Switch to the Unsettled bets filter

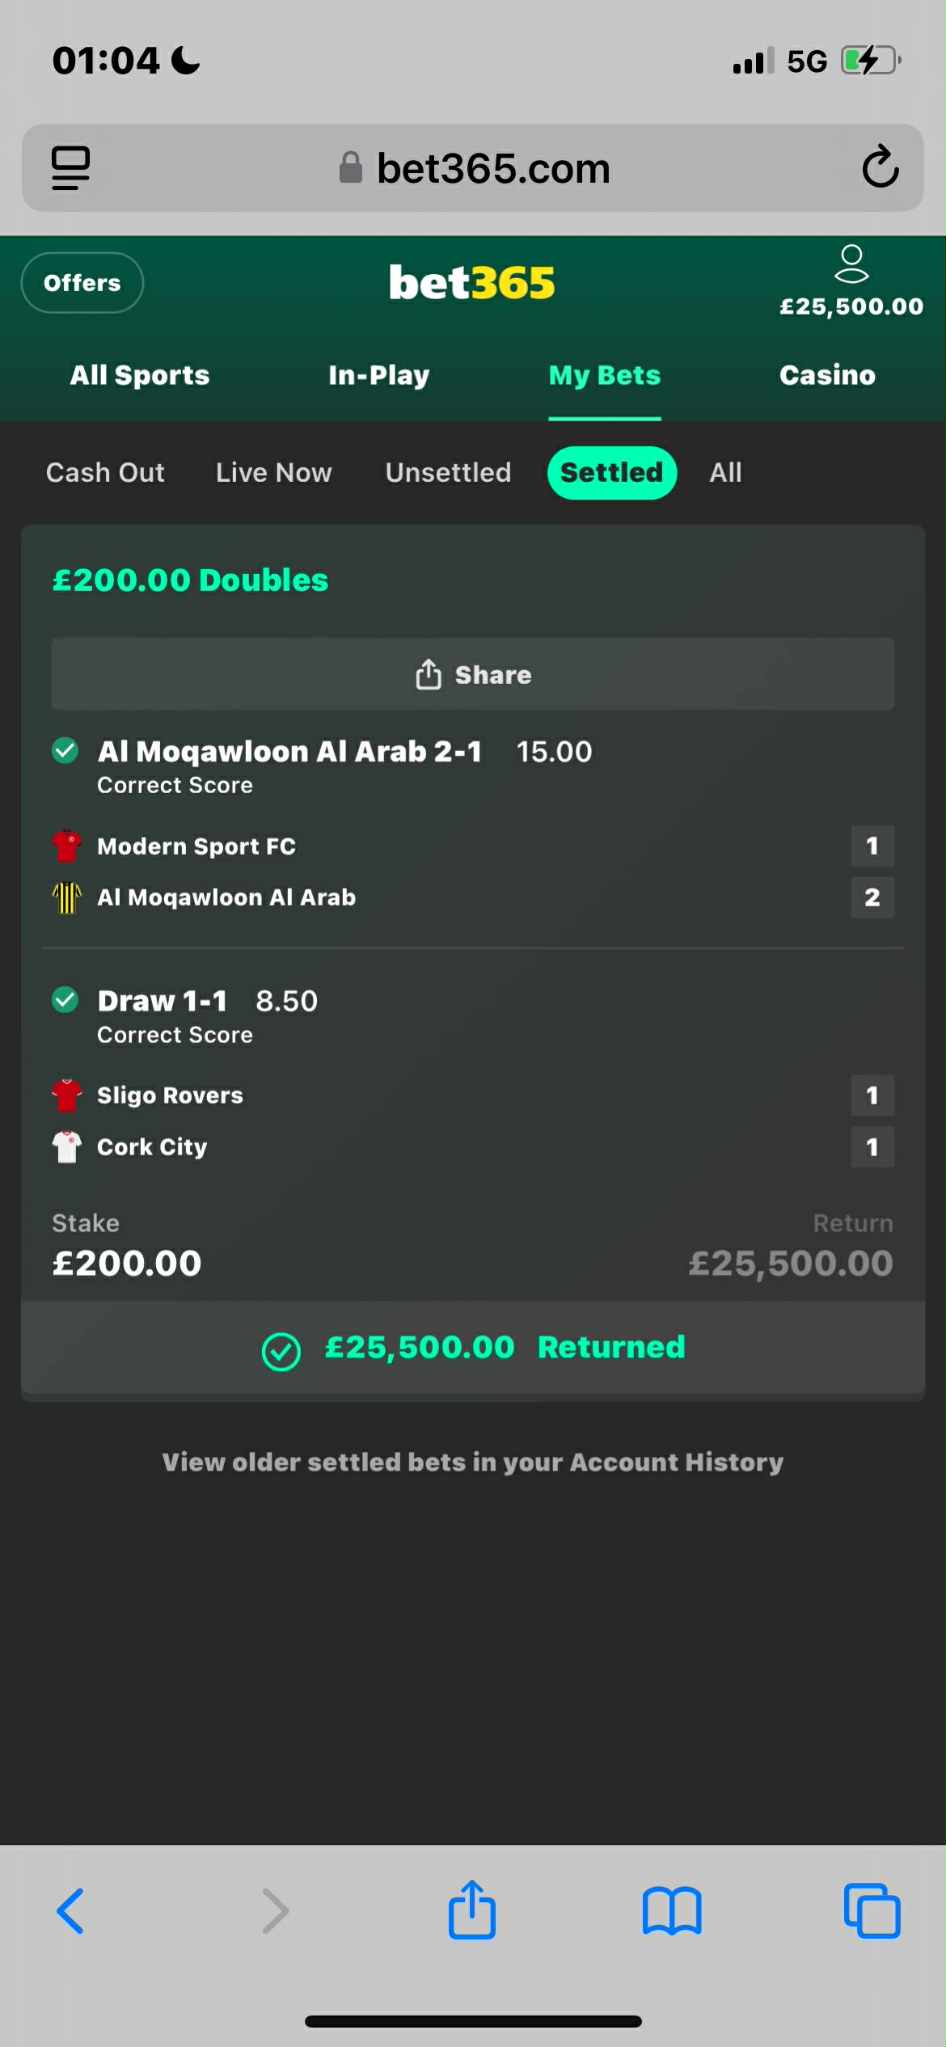click(x=448, y=472)
